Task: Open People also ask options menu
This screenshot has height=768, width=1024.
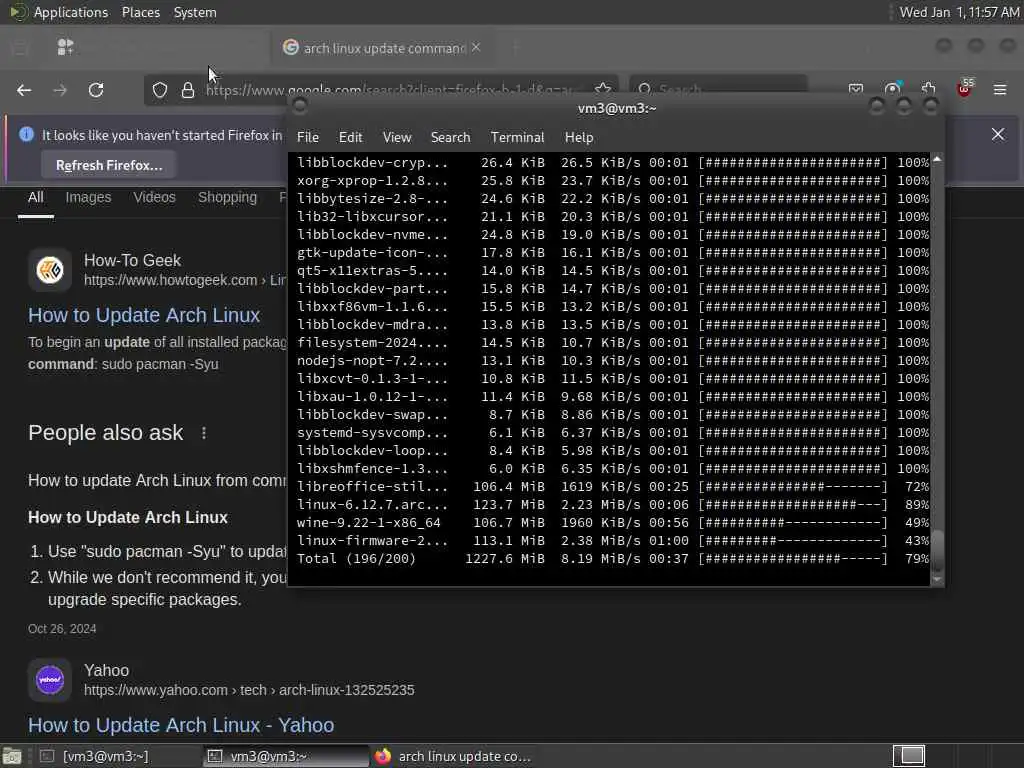Action: coord(204,433)
